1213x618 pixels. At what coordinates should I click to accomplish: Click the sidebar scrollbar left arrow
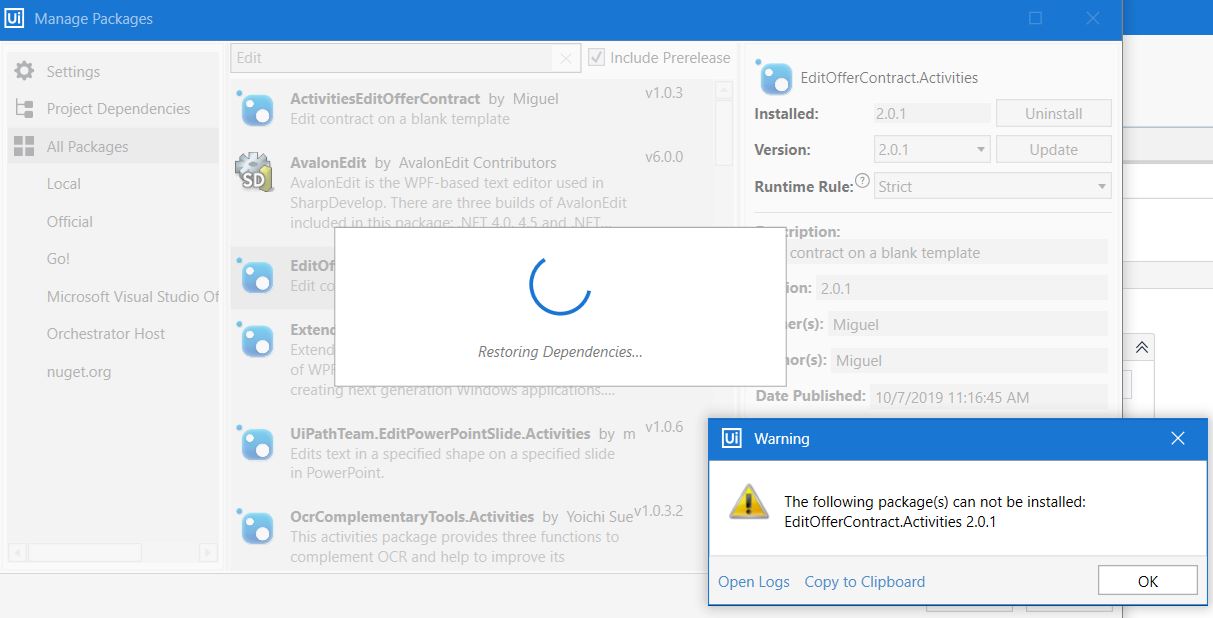pos(18,552)
